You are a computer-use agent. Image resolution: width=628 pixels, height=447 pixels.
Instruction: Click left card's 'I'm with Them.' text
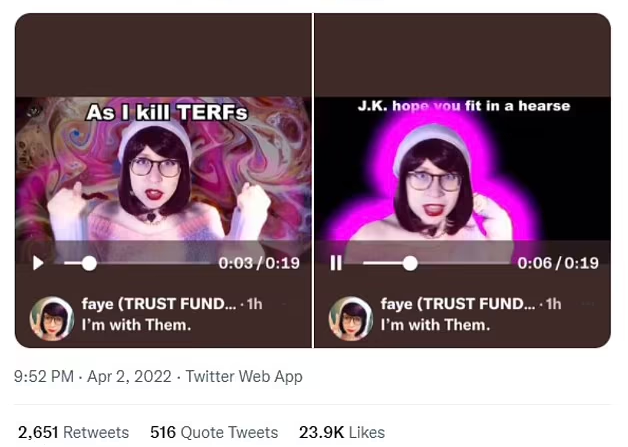click(x=136, y=325)
